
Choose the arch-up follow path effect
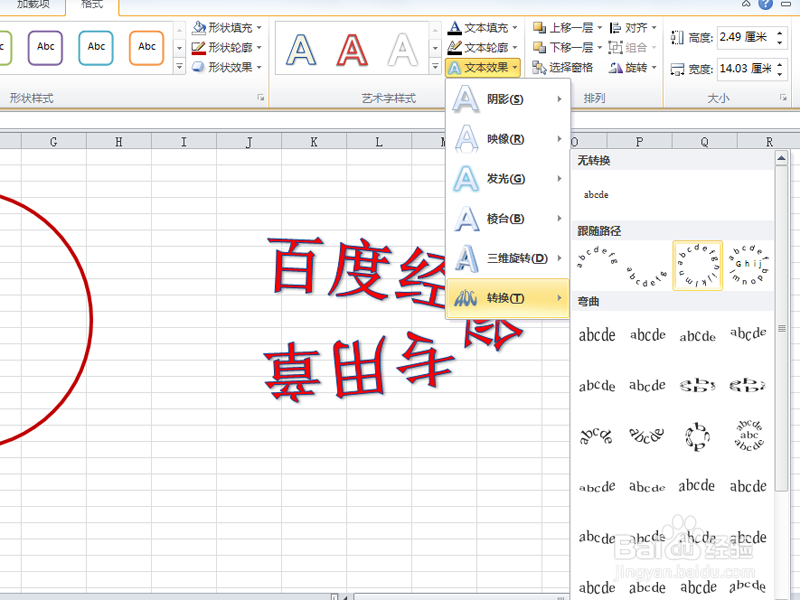(596, 266)
